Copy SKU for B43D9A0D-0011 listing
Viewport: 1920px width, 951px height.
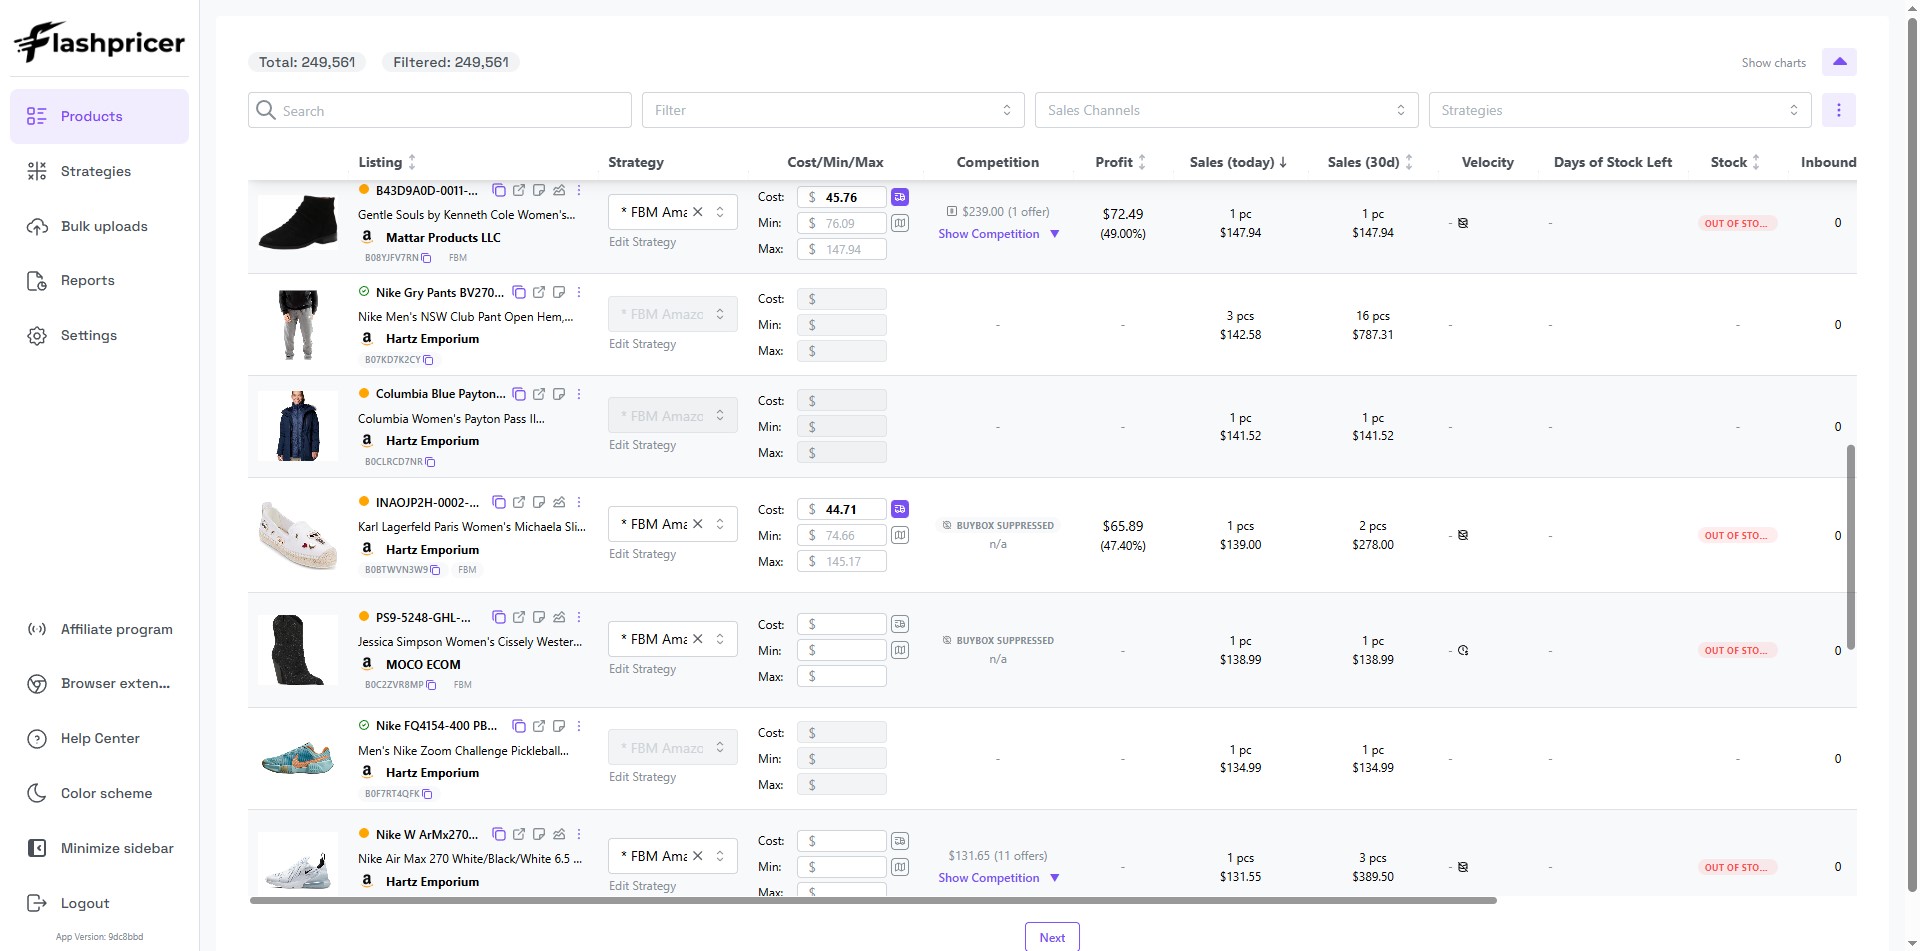[499, 190]
